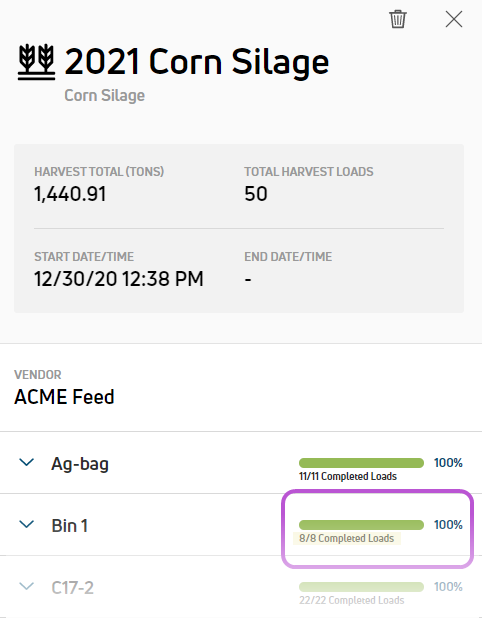Select the C17-2 storage name
The image size is (482, 627).
tap(72, 587)
